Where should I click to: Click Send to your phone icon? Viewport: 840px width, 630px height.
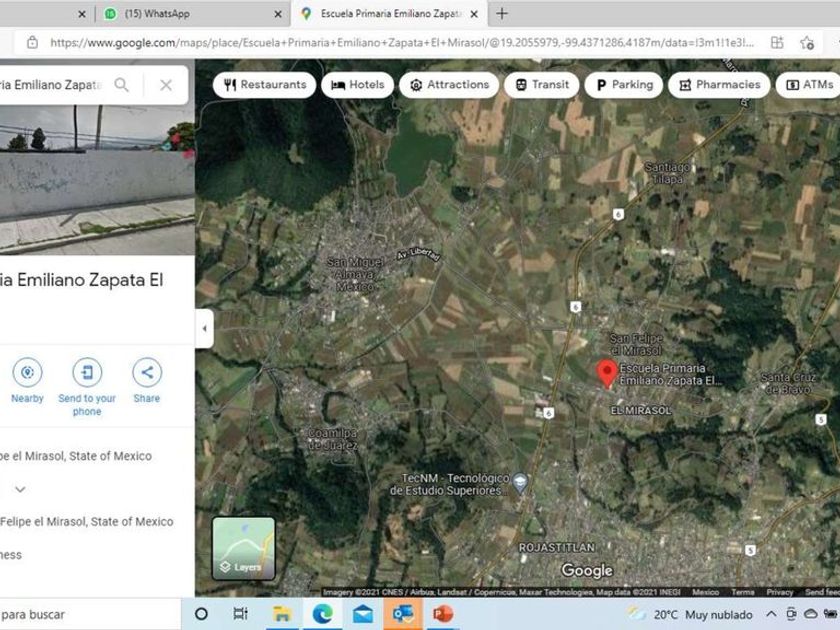[87, 372]
